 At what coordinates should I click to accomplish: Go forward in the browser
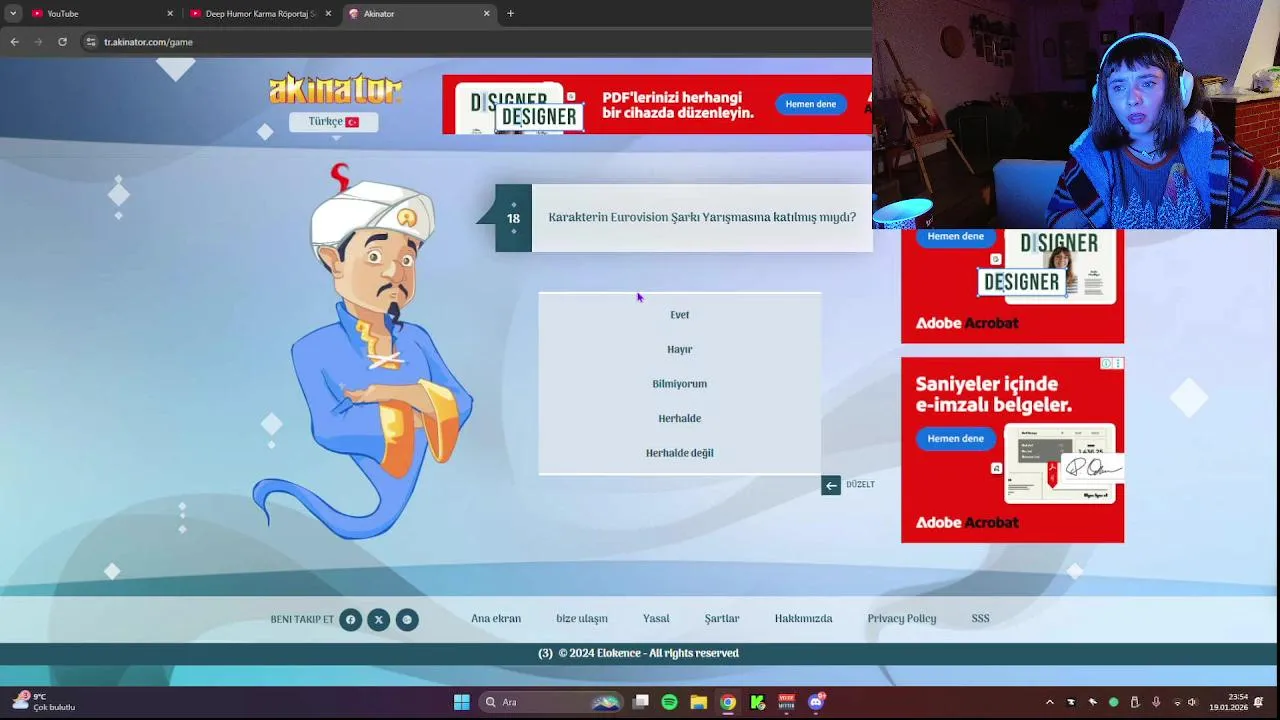click(38, 42)
